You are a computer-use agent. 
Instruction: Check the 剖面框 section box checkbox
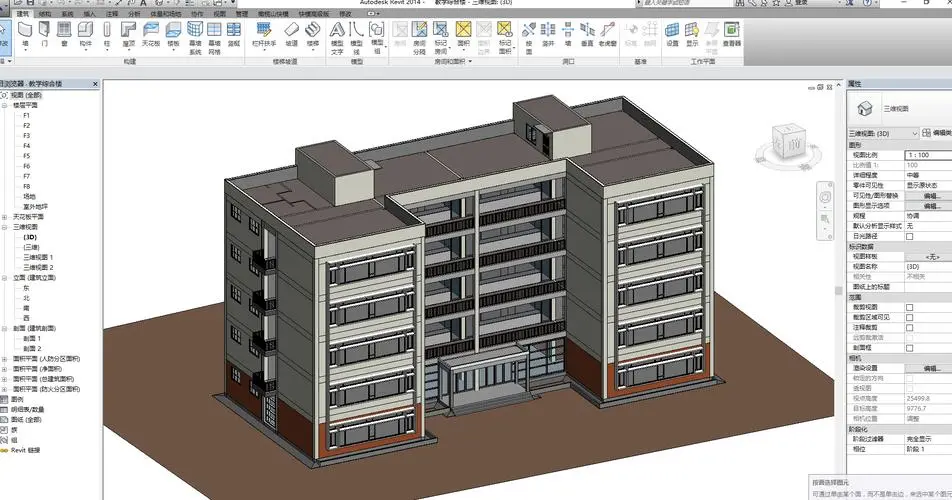pos(909,346)
